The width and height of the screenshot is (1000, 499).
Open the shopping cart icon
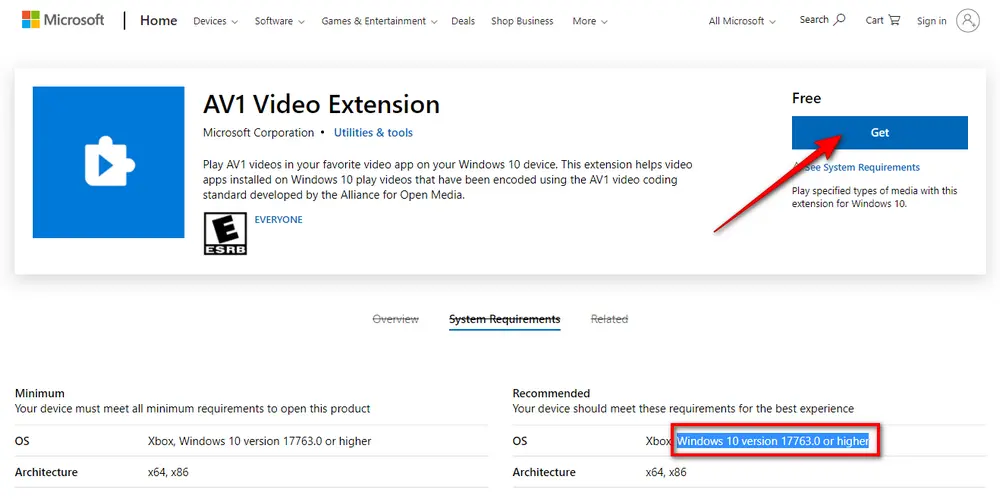pos(894,20)
